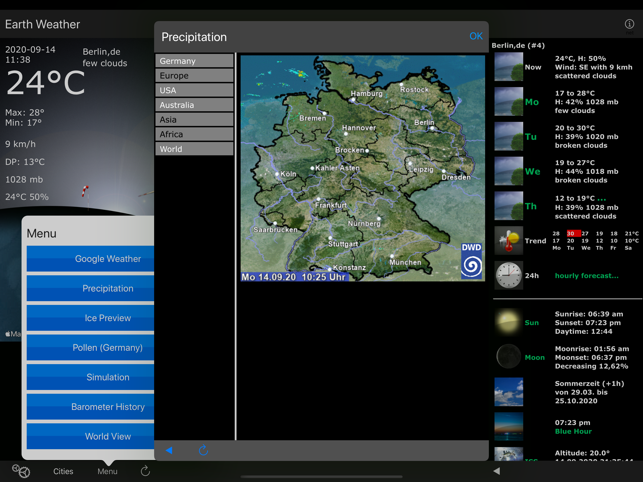This screenshot has height=482, width=643.
Task: Tap the Now weather thumbnail
Action: 508,67
